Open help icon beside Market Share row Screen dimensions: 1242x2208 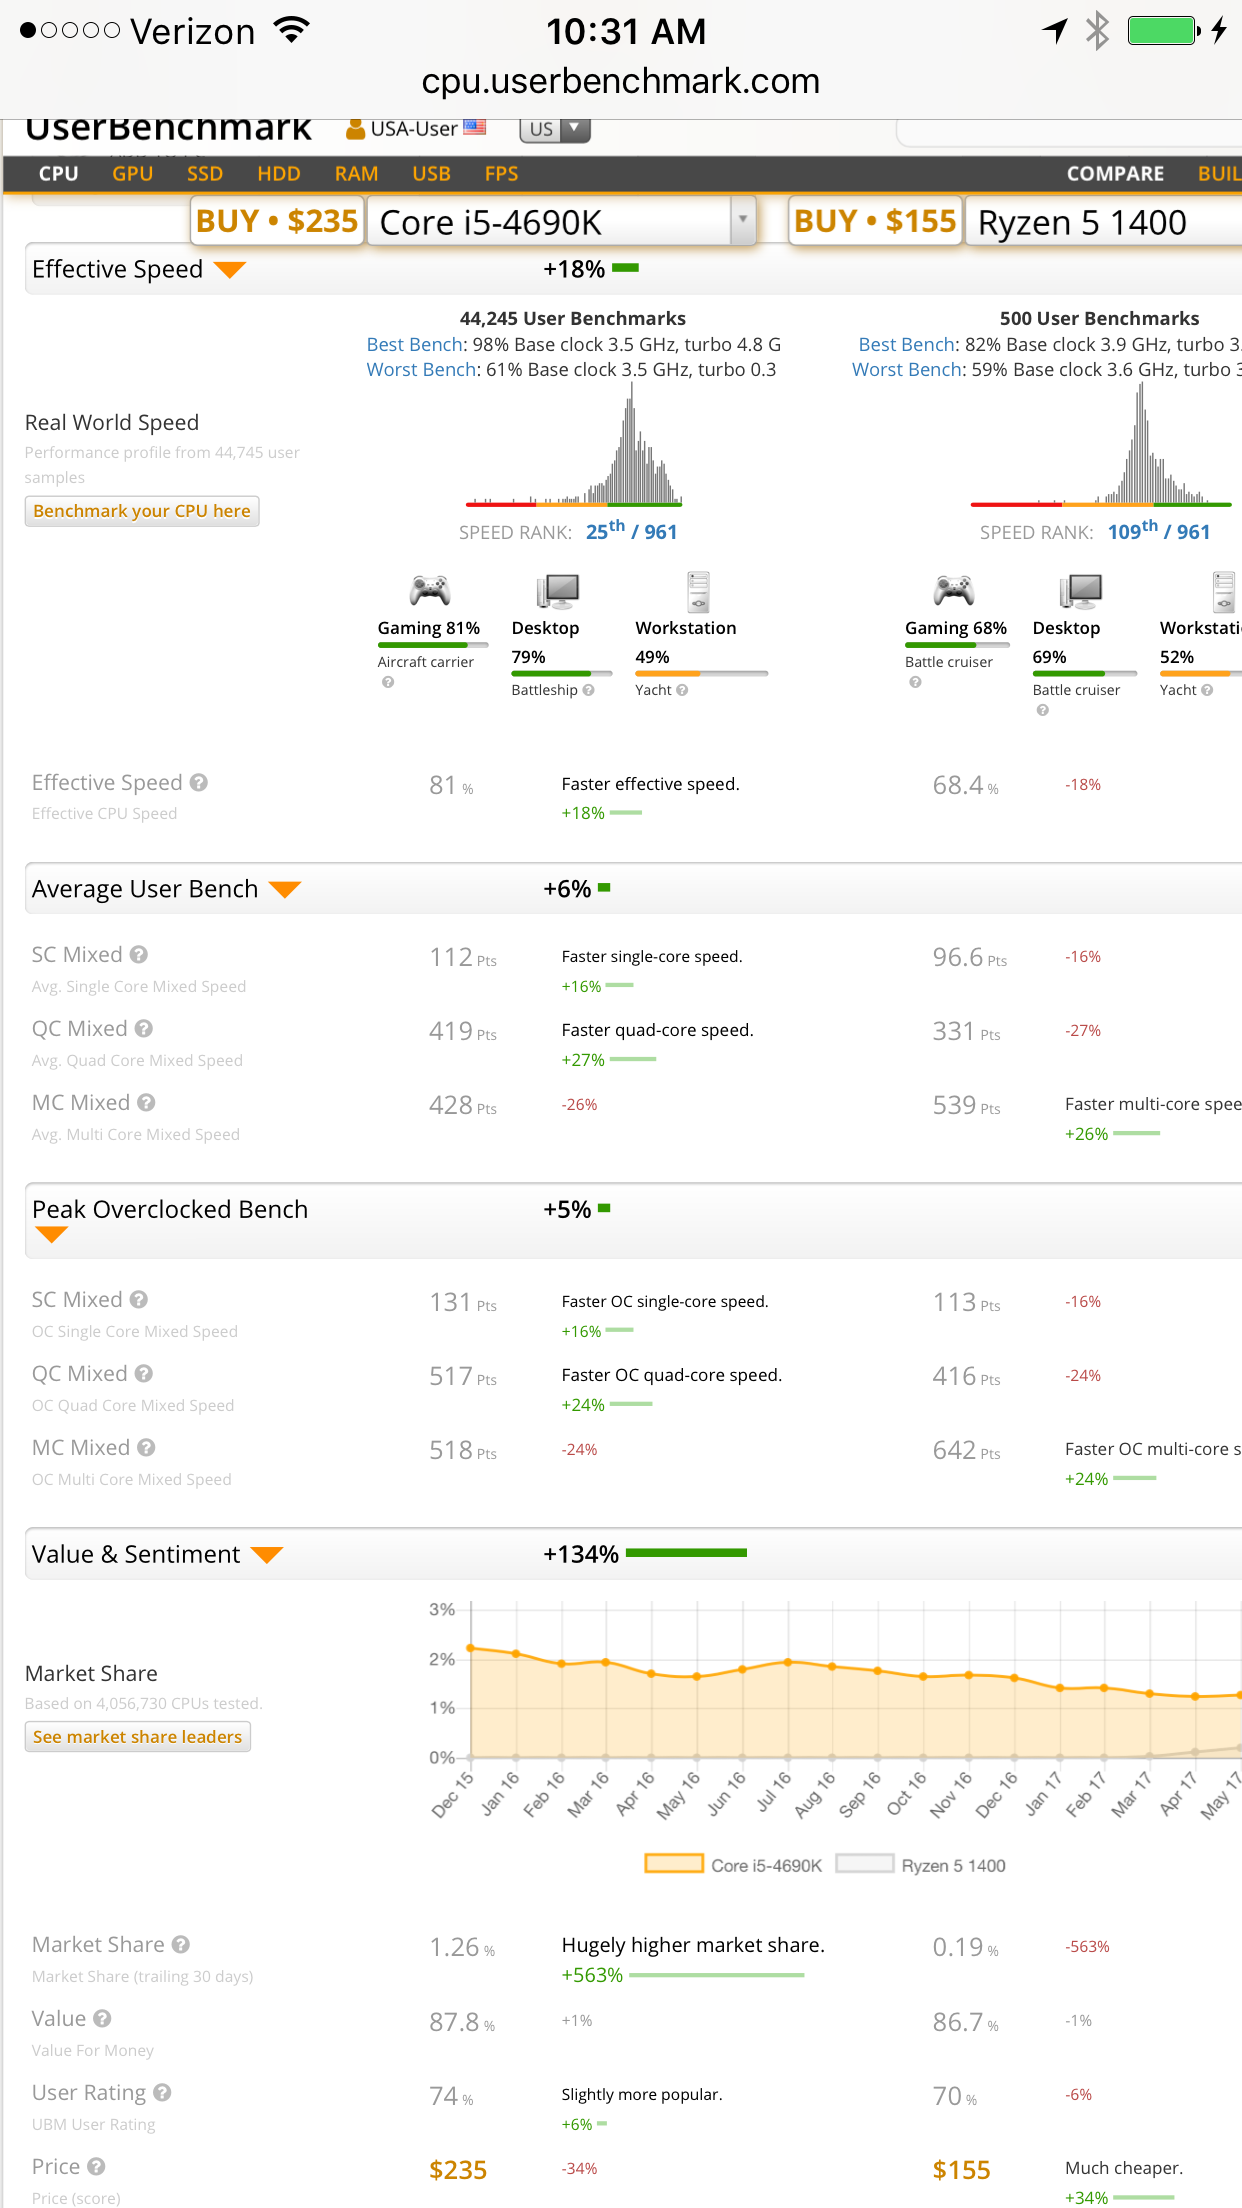tap(181, 1944)
